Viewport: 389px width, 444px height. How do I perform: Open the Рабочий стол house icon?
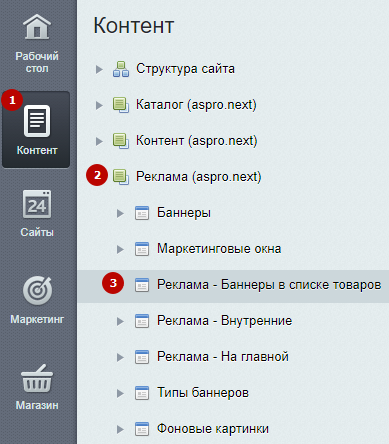coord(37,27)
